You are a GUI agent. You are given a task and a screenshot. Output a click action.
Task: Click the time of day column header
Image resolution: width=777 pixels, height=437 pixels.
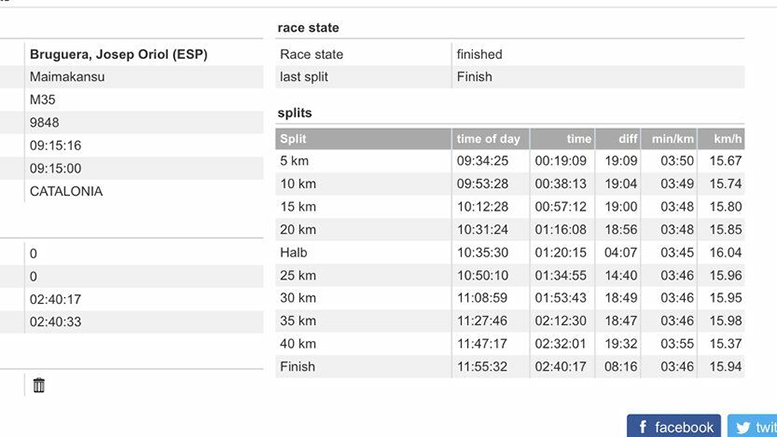(488, 139)
